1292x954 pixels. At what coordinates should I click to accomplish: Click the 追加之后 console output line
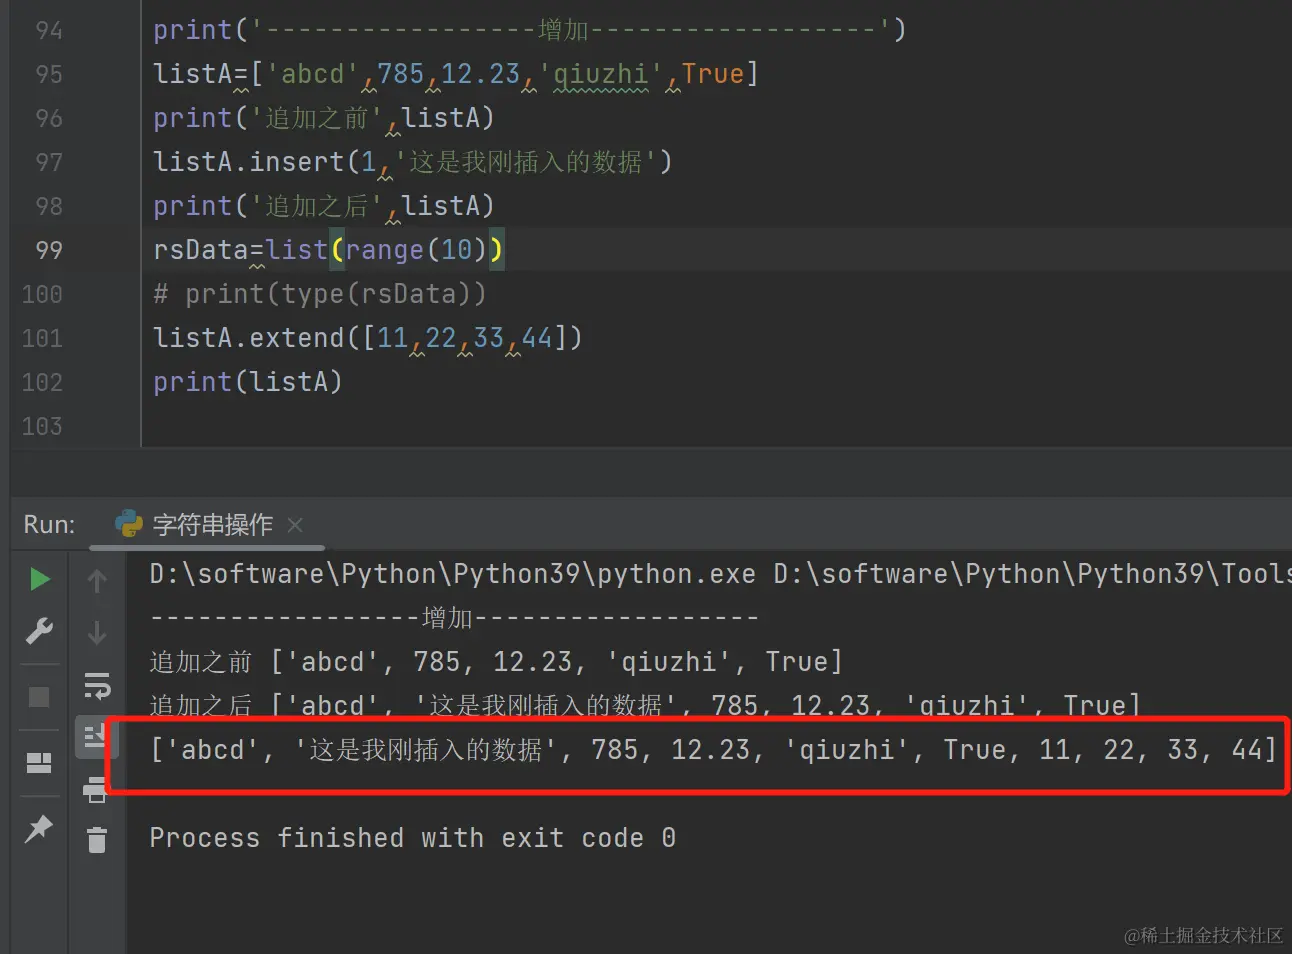coord(645,706)
